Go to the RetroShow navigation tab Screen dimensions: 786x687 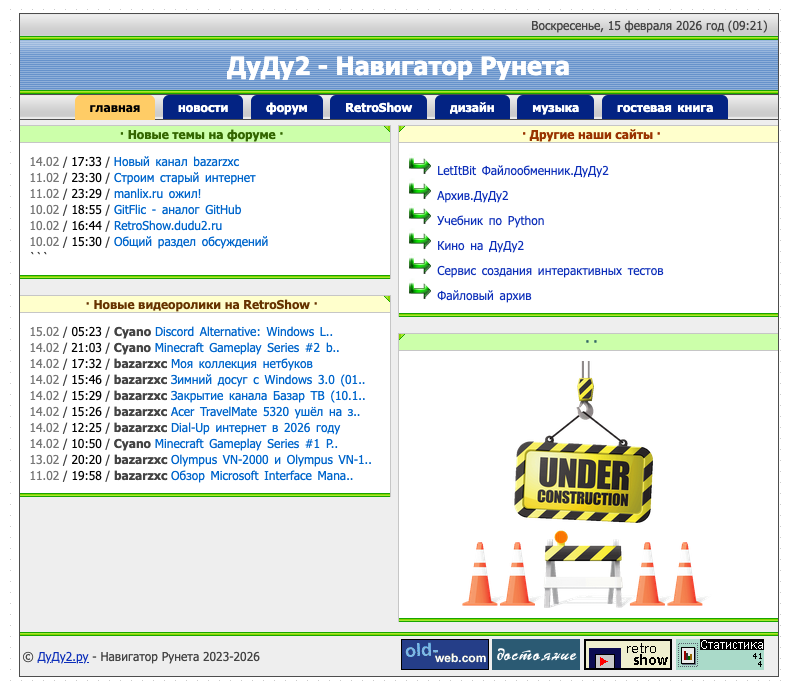(x=378, y=108)
